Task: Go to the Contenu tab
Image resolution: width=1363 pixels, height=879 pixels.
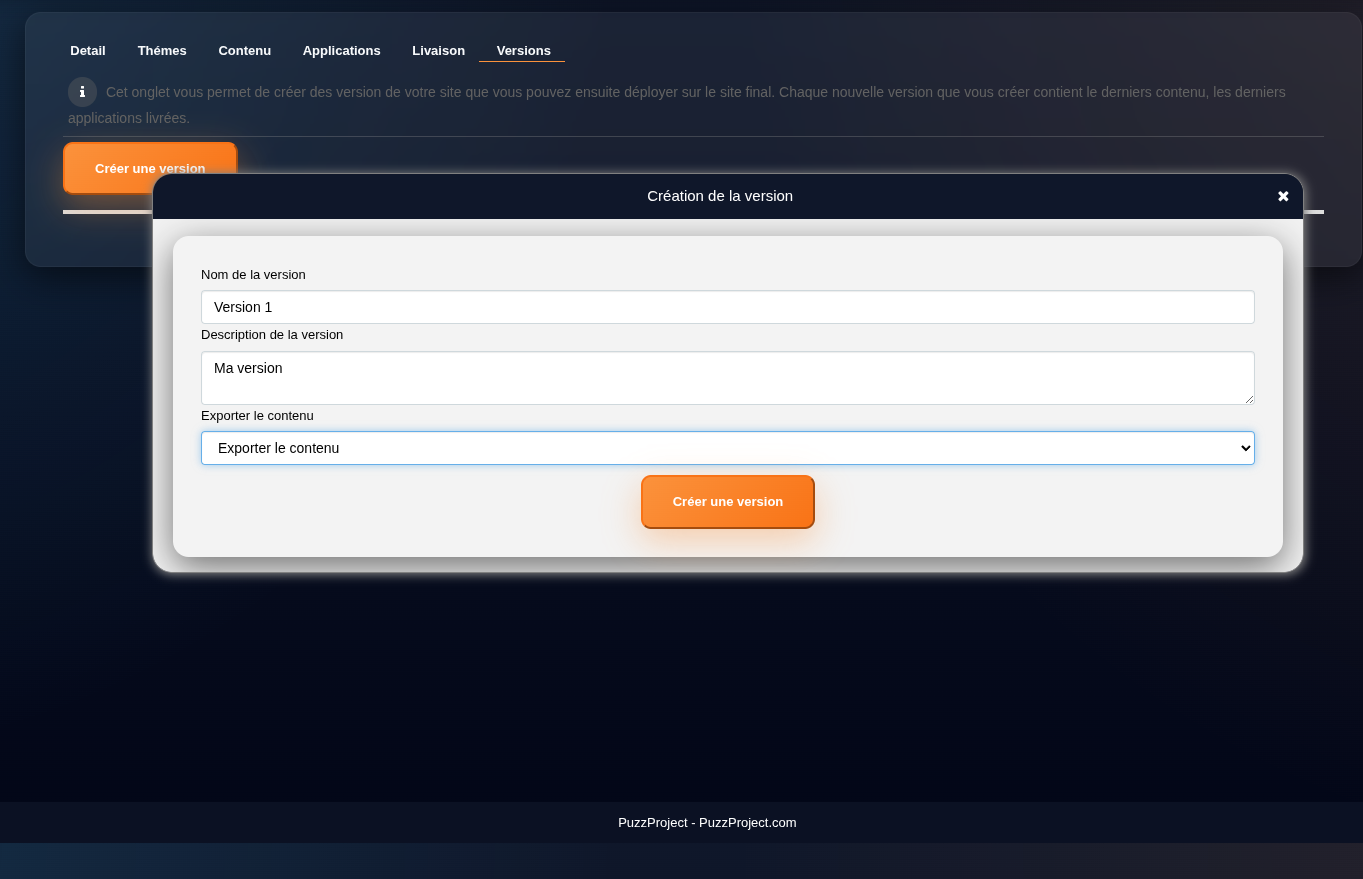Action: point(245,51)
